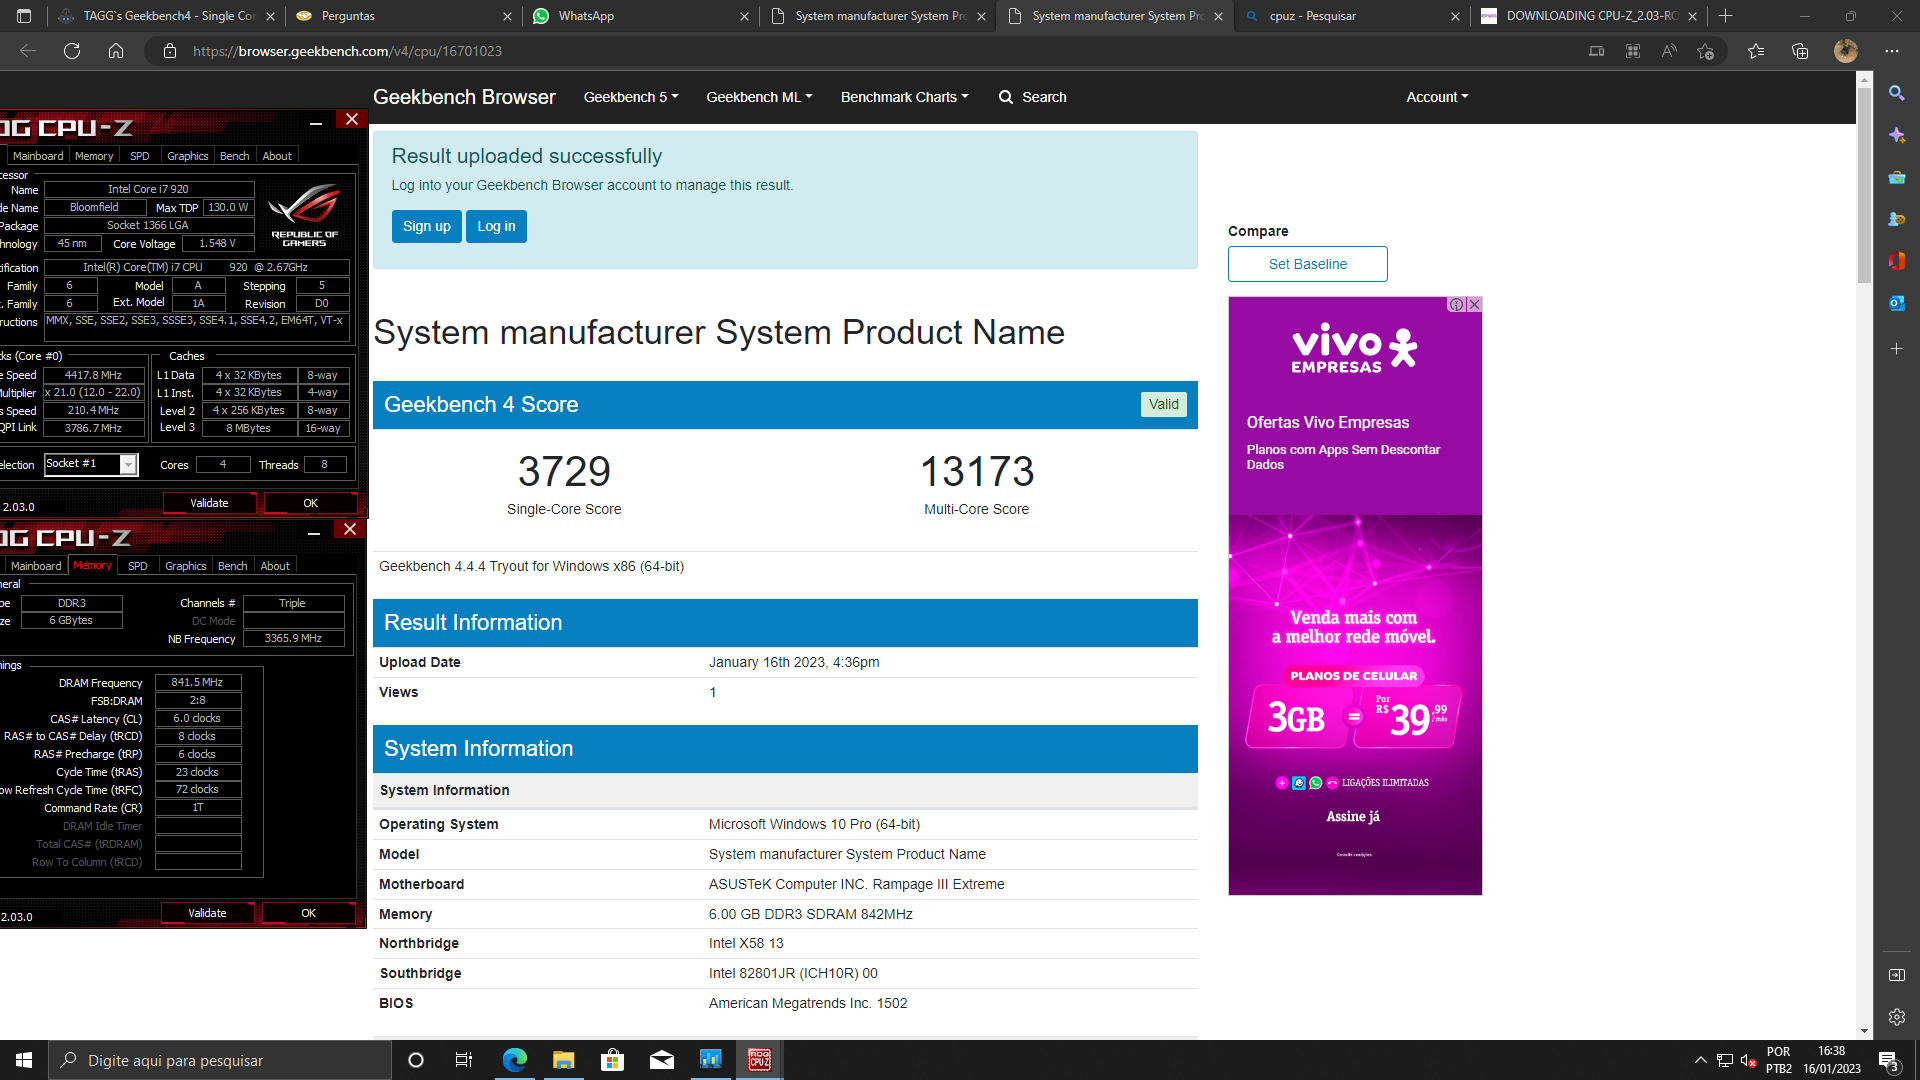1920x1080 pixels.
Task: Open Edge sidebar search
Action: click(x=1897, y=93)
